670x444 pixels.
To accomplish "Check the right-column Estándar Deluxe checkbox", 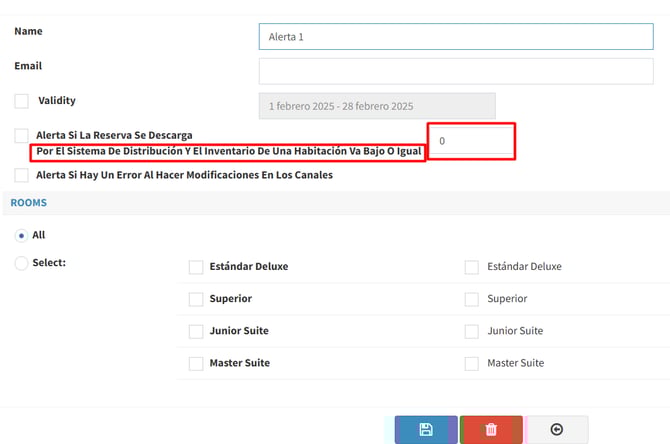I will pyautogui.click(x=472, y=267).
